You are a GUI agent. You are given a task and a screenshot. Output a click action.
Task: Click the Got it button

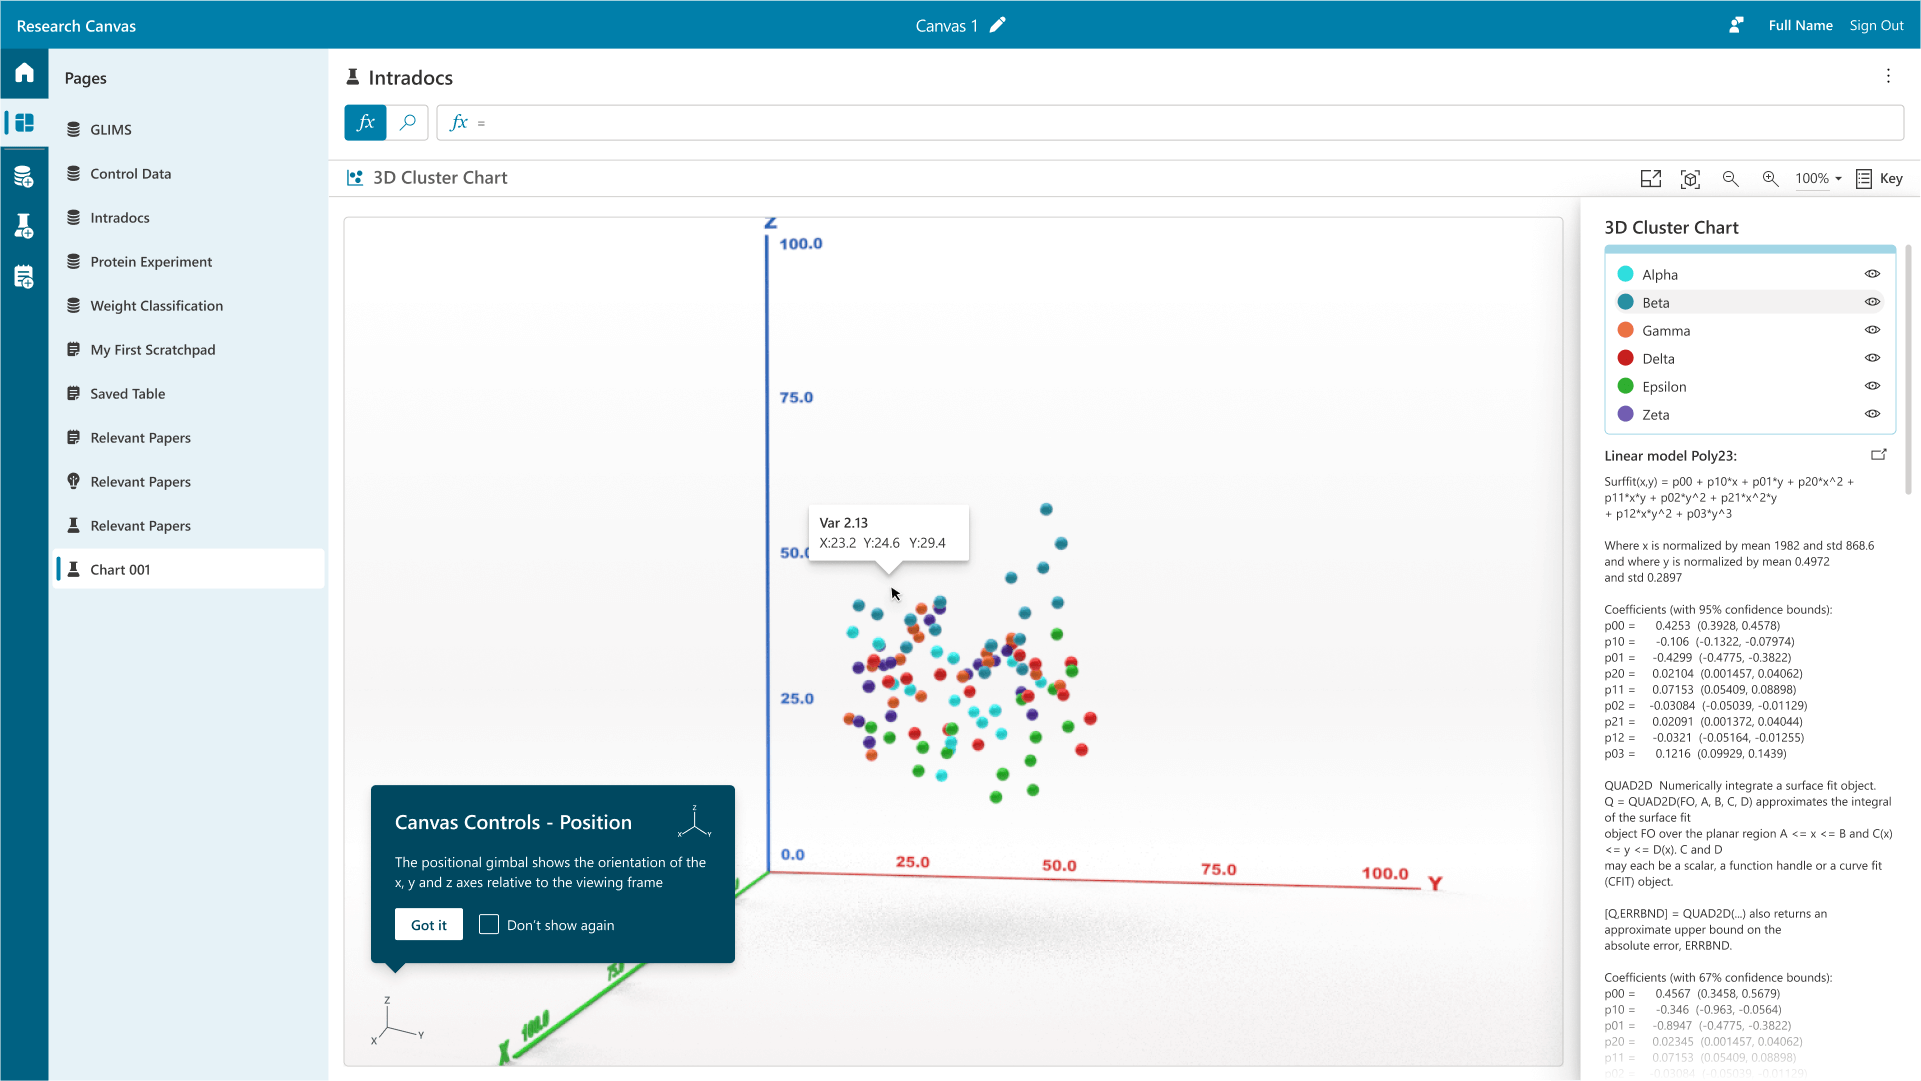[x=428, y=924]
